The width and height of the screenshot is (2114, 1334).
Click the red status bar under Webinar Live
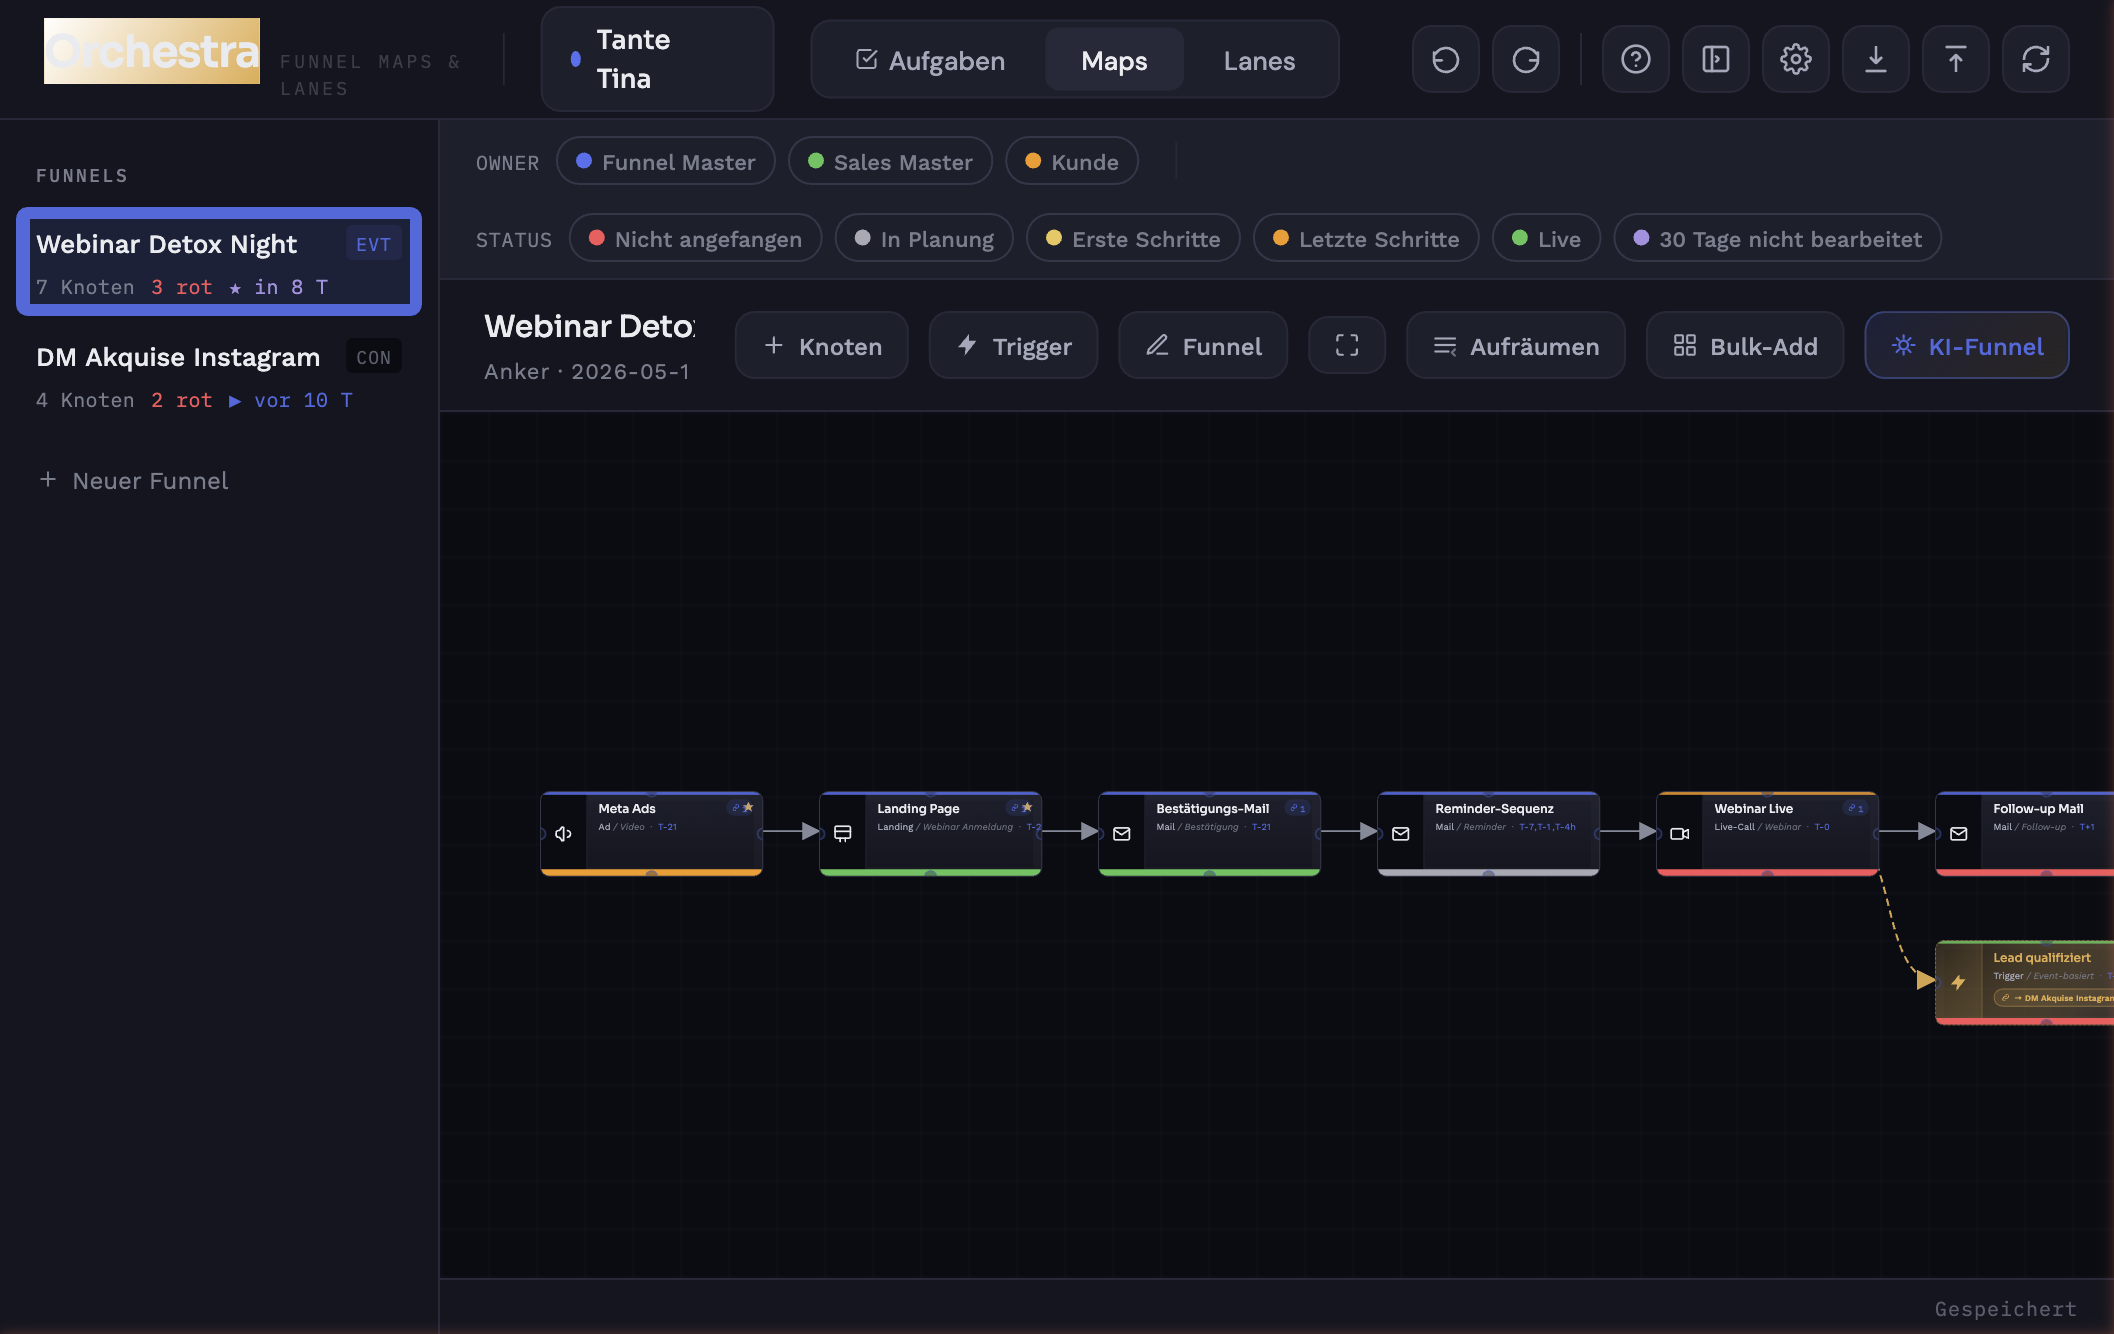point(1768,872)
